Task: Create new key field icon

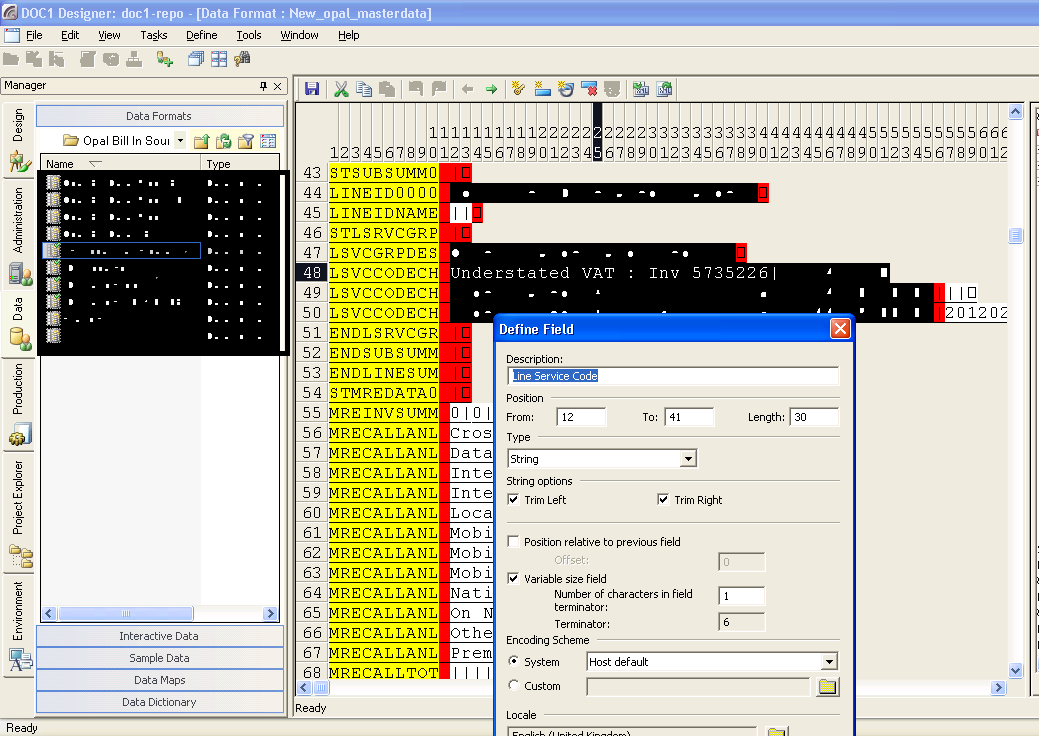Action: coord(519,89)
